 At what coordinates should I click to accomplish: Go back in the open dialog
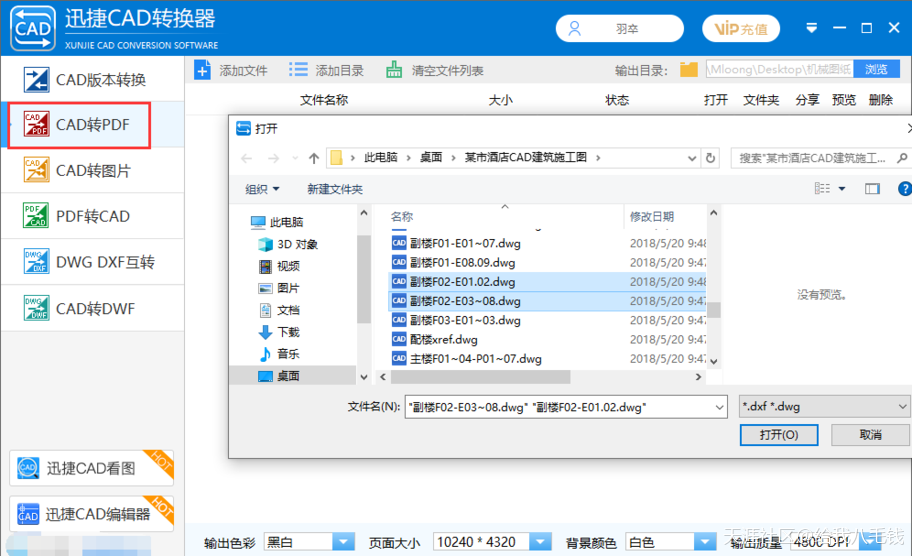247,158
